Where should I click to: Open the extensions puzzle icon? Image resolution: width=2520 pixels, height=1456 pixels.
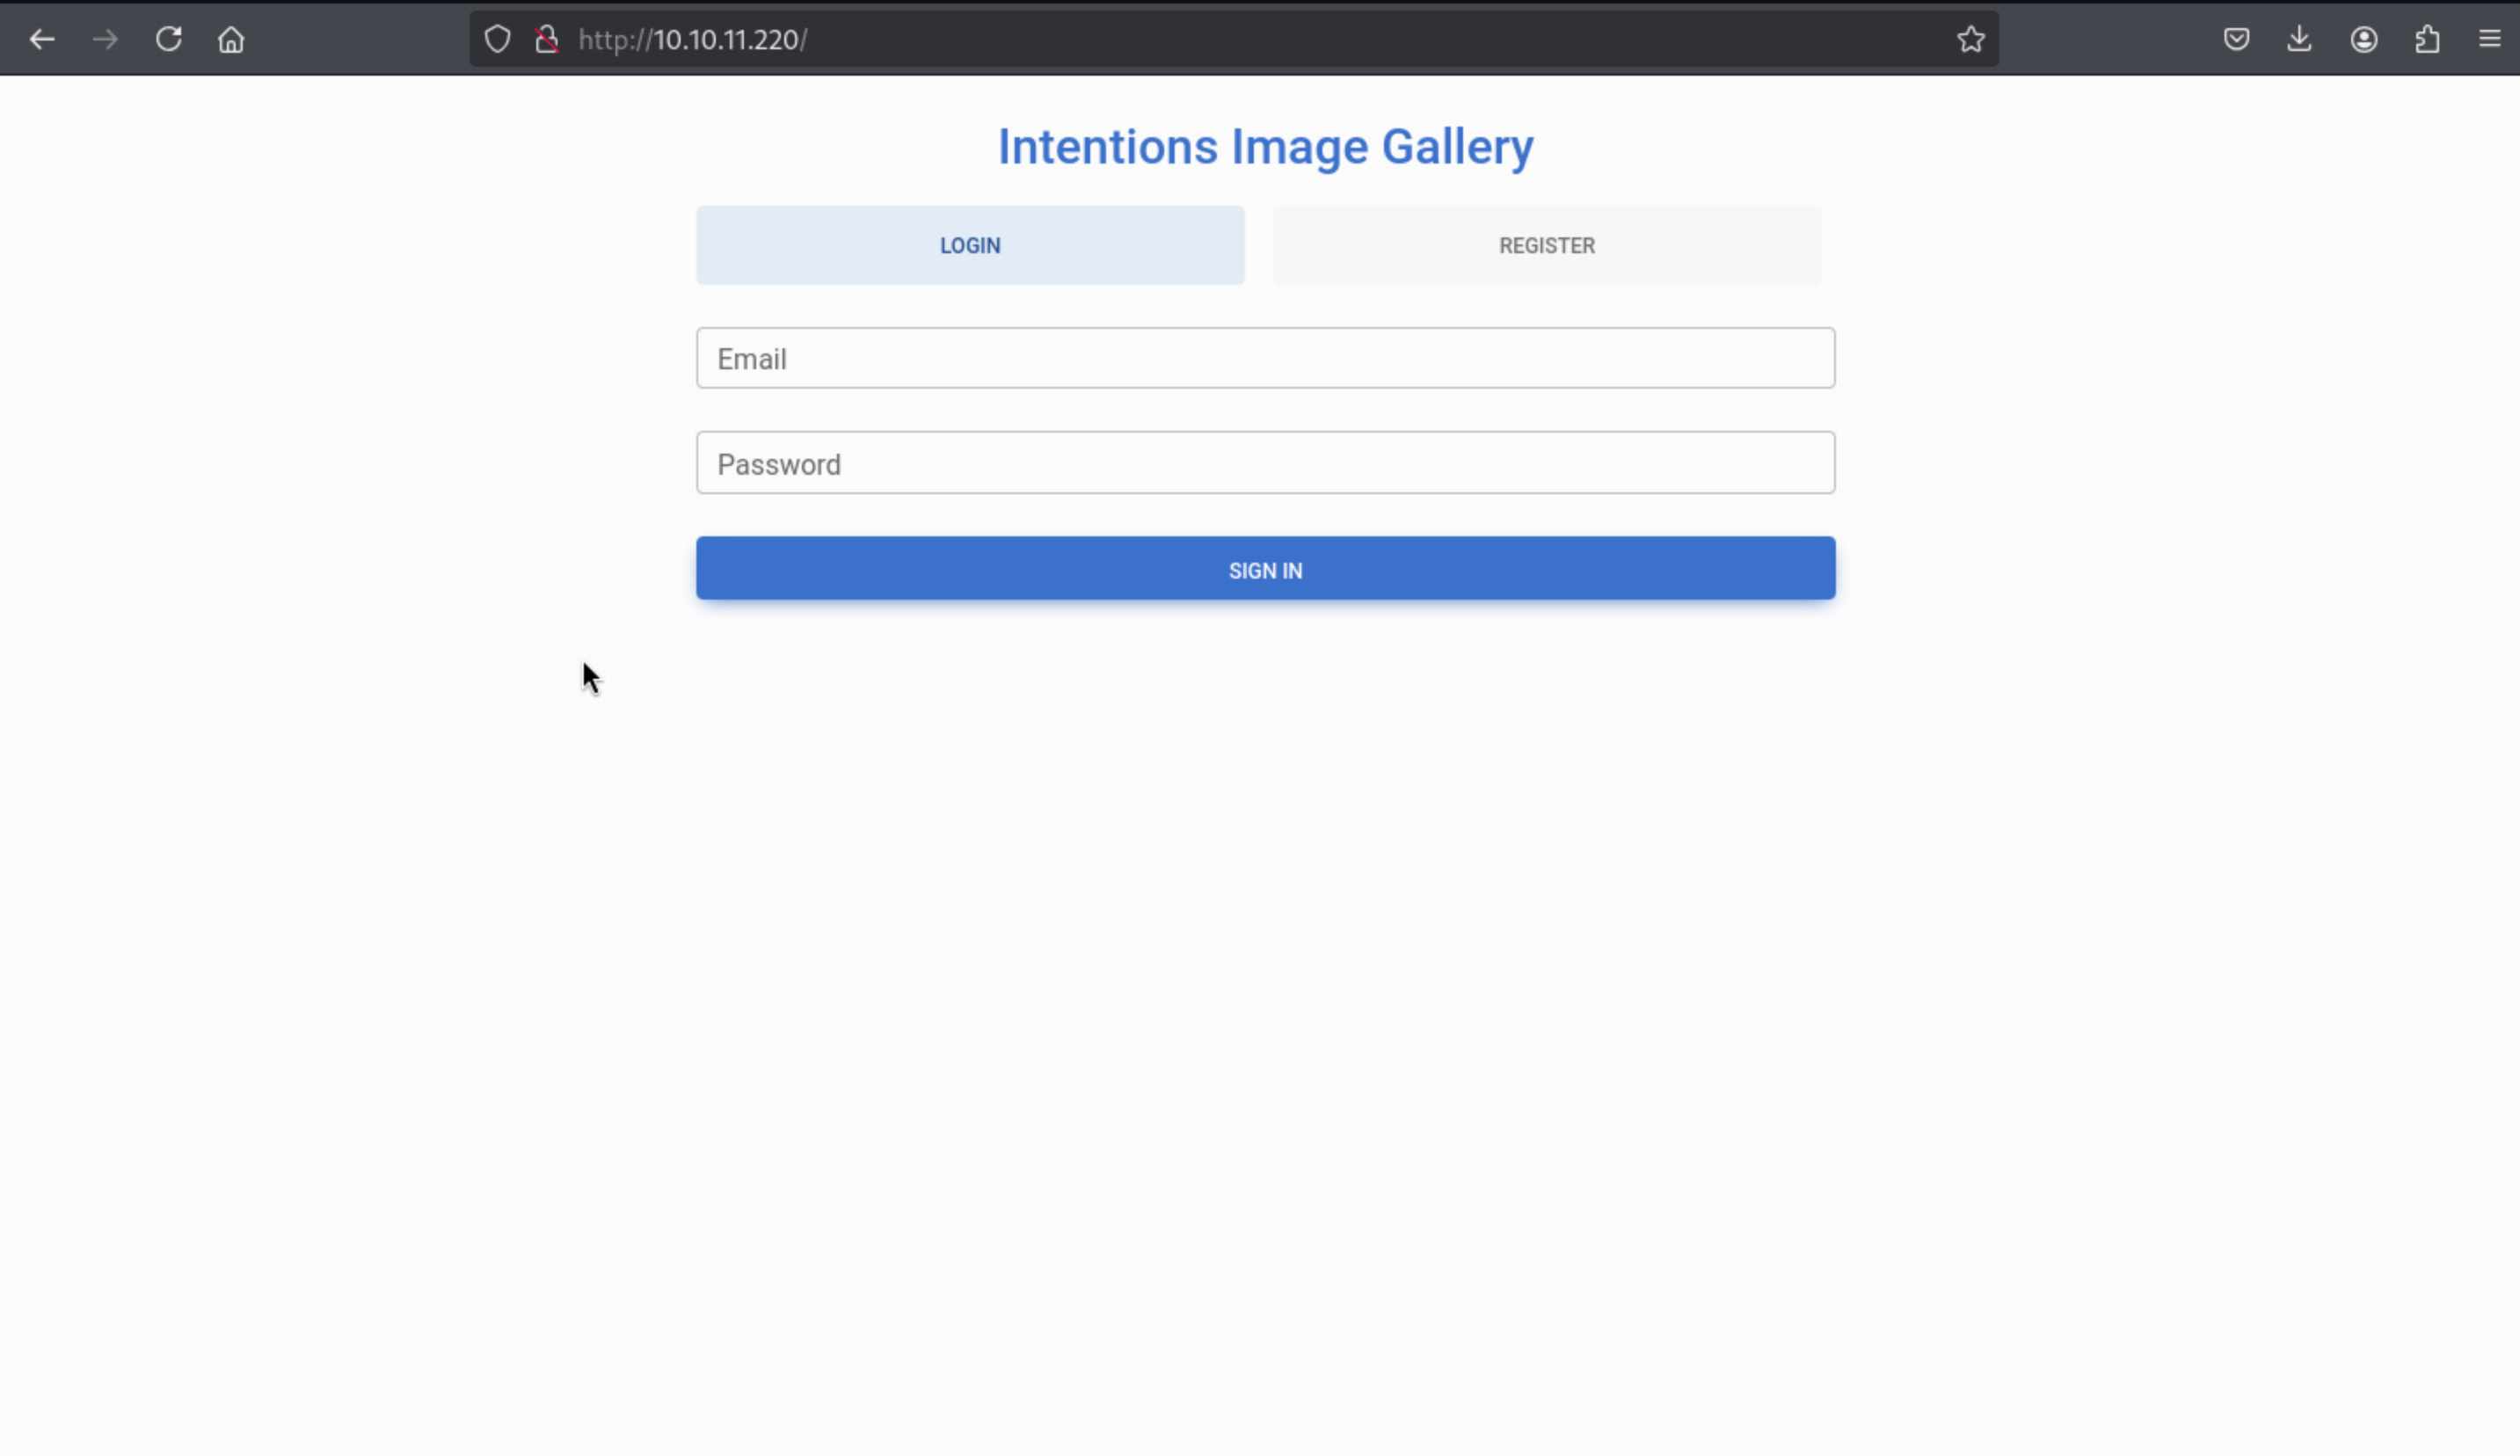point(2427,39)
